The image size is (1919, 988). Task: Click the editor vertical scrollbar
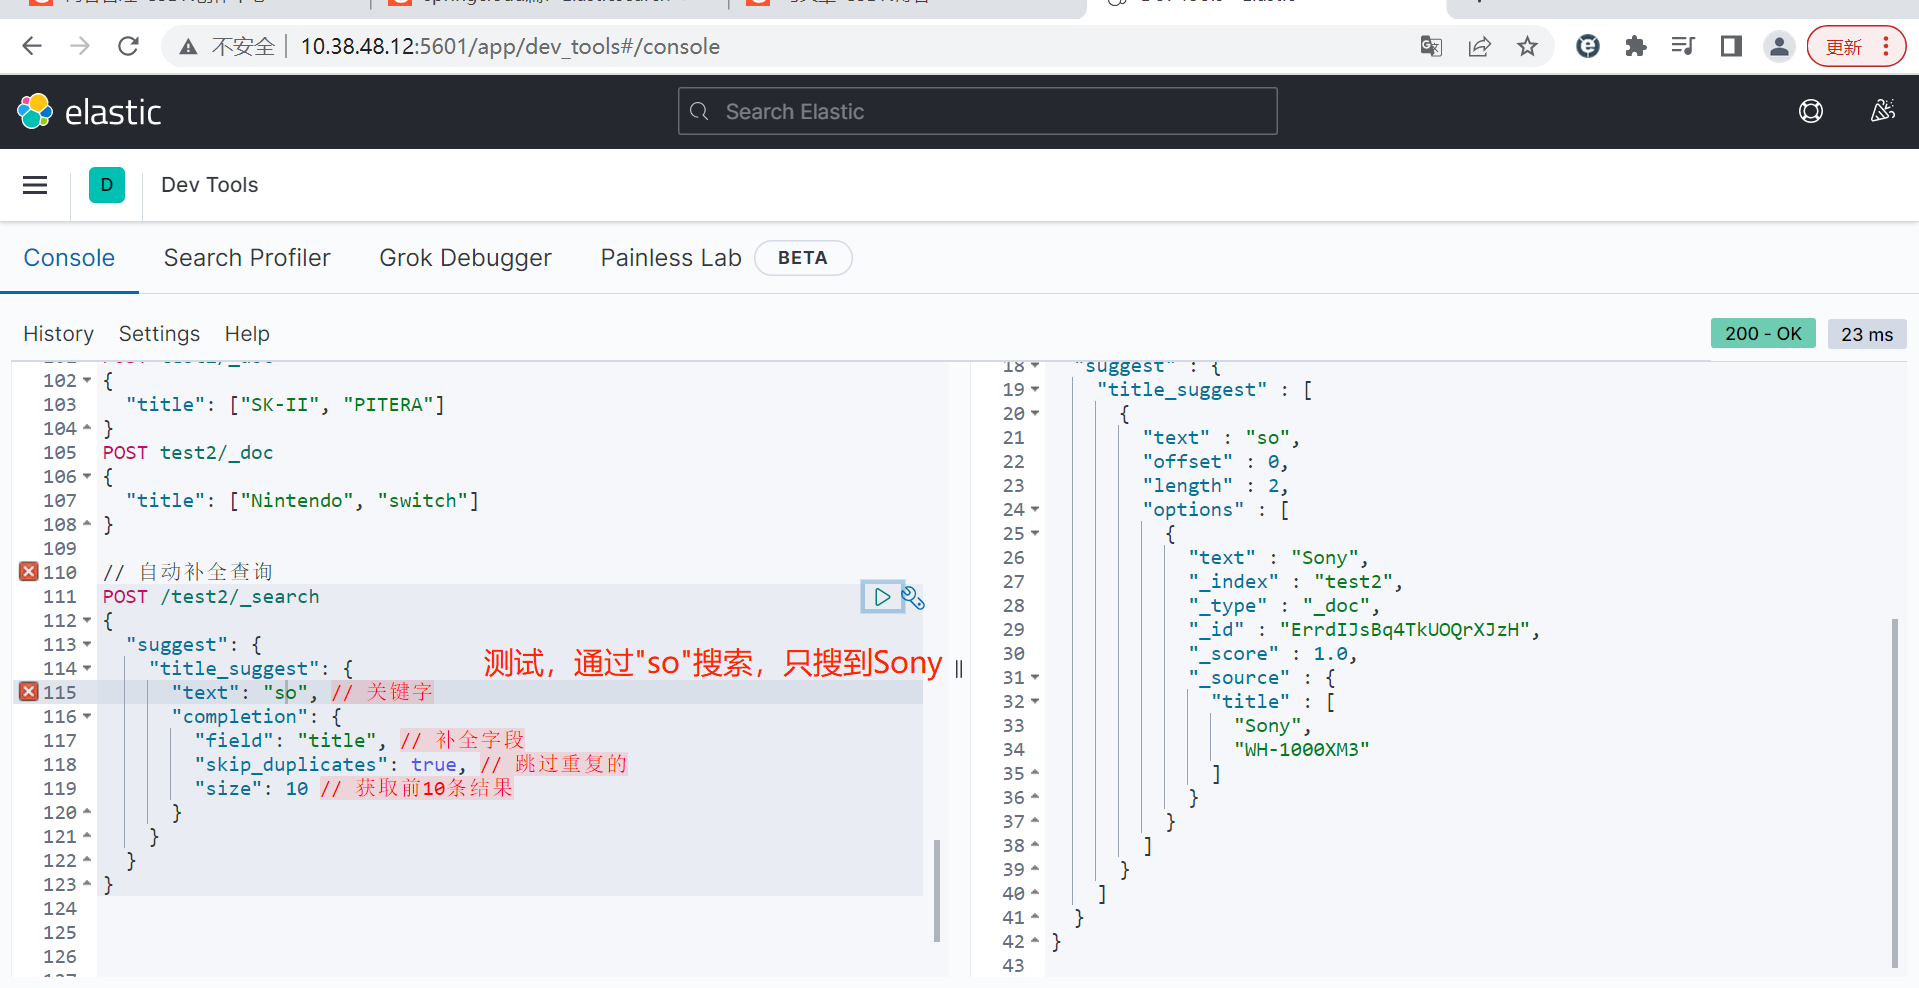tap(937, 890)
